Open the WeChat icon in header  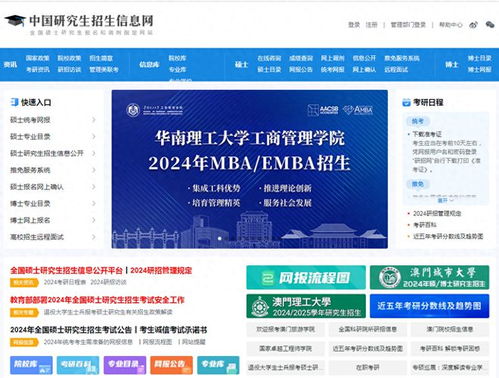[x=490, y=24]
